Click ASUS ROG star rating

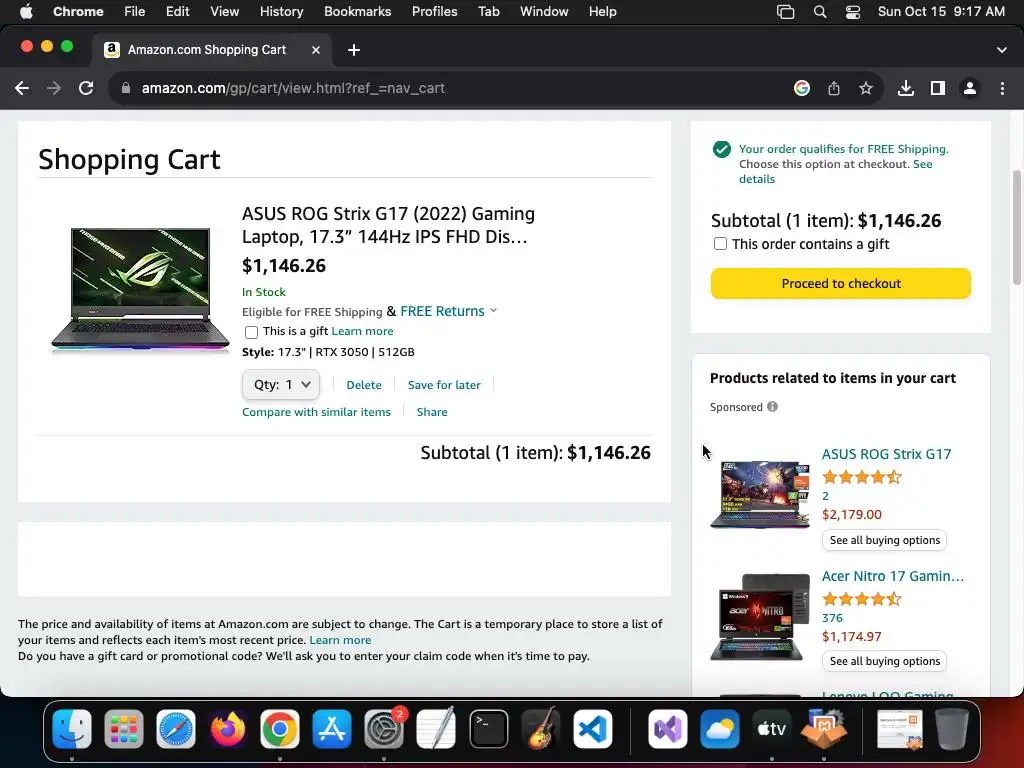pyautogui.click(x=861, y=477)
